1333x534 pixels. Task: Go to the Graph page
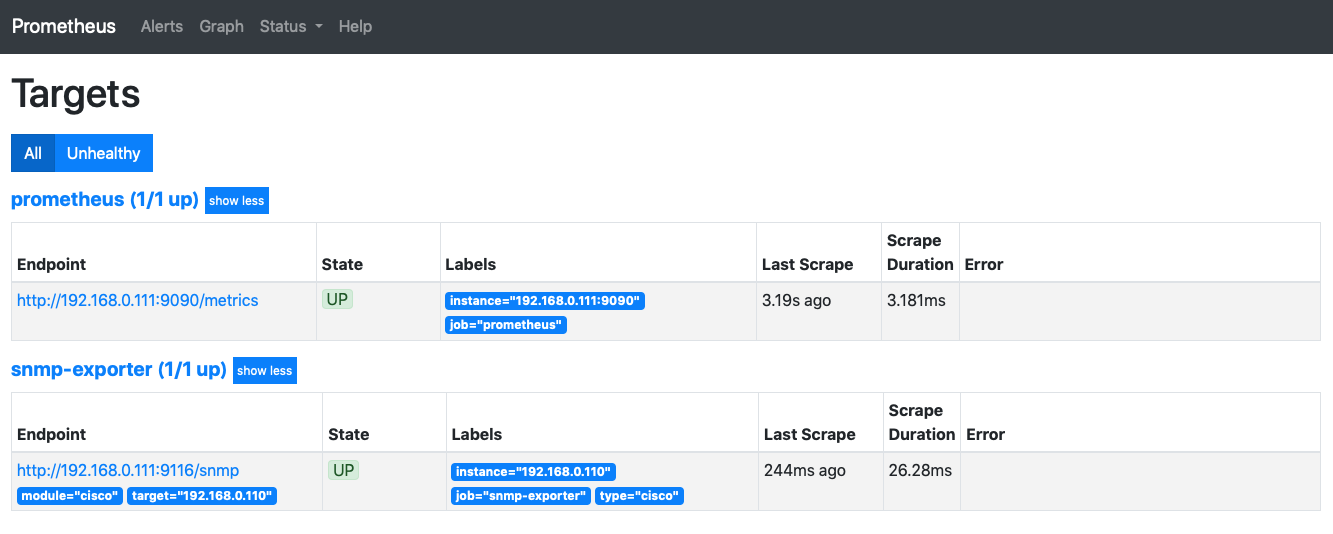(221, 26)
